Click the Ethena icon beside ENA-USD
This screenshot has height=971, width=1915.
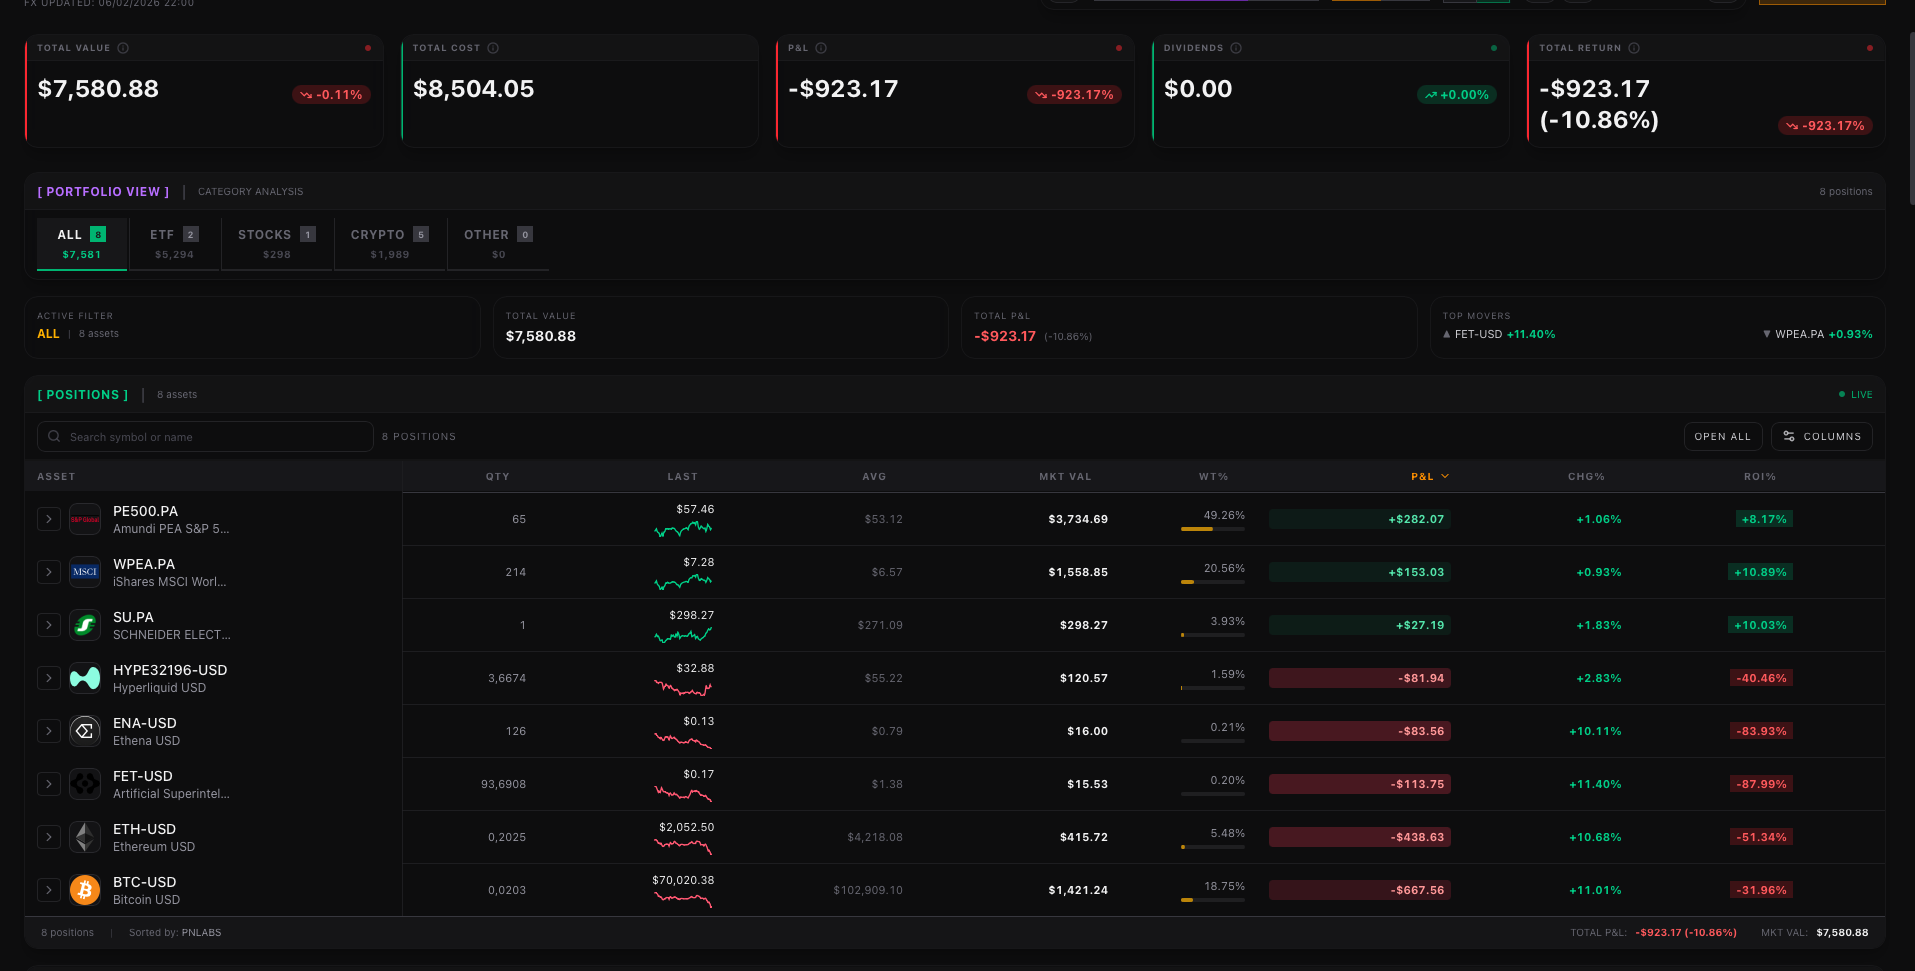click(85, 731)
